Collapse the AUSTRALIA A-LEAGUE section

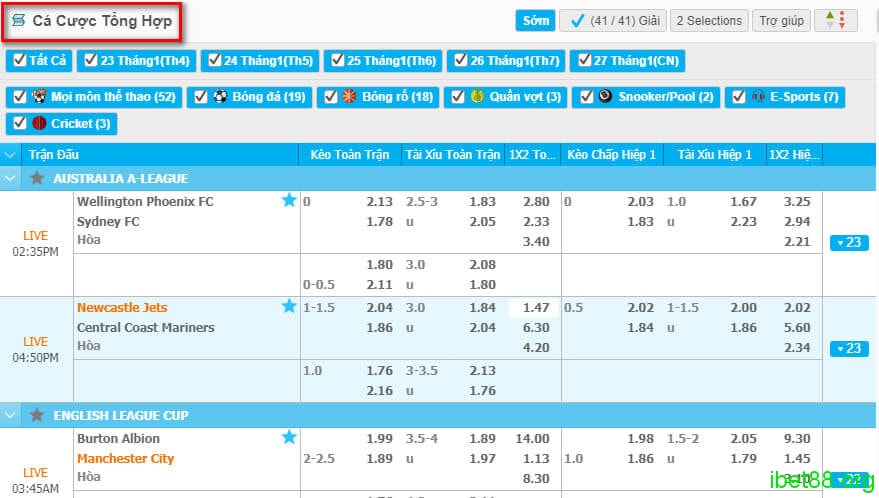[10, 178]
